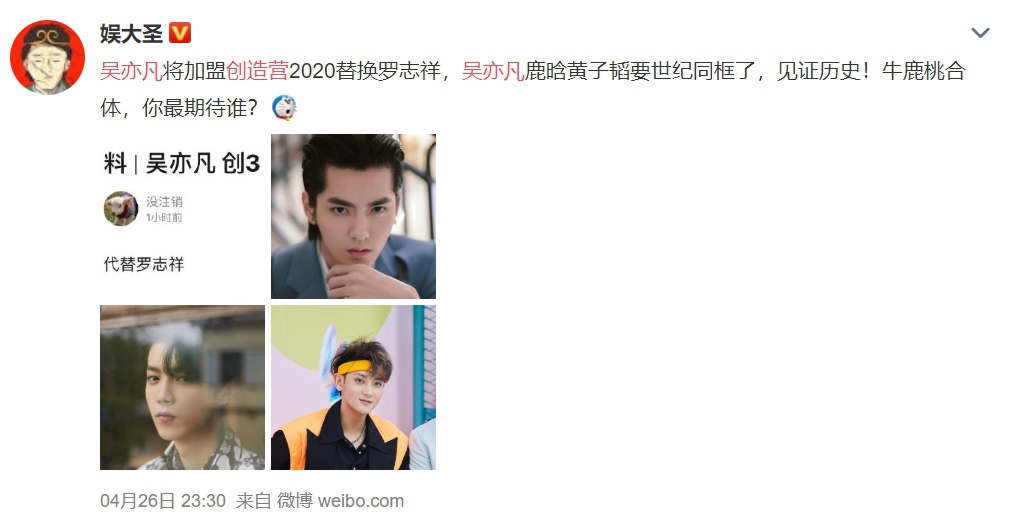Open the 娱大圣 profile avatar

(x=47, y=57)
